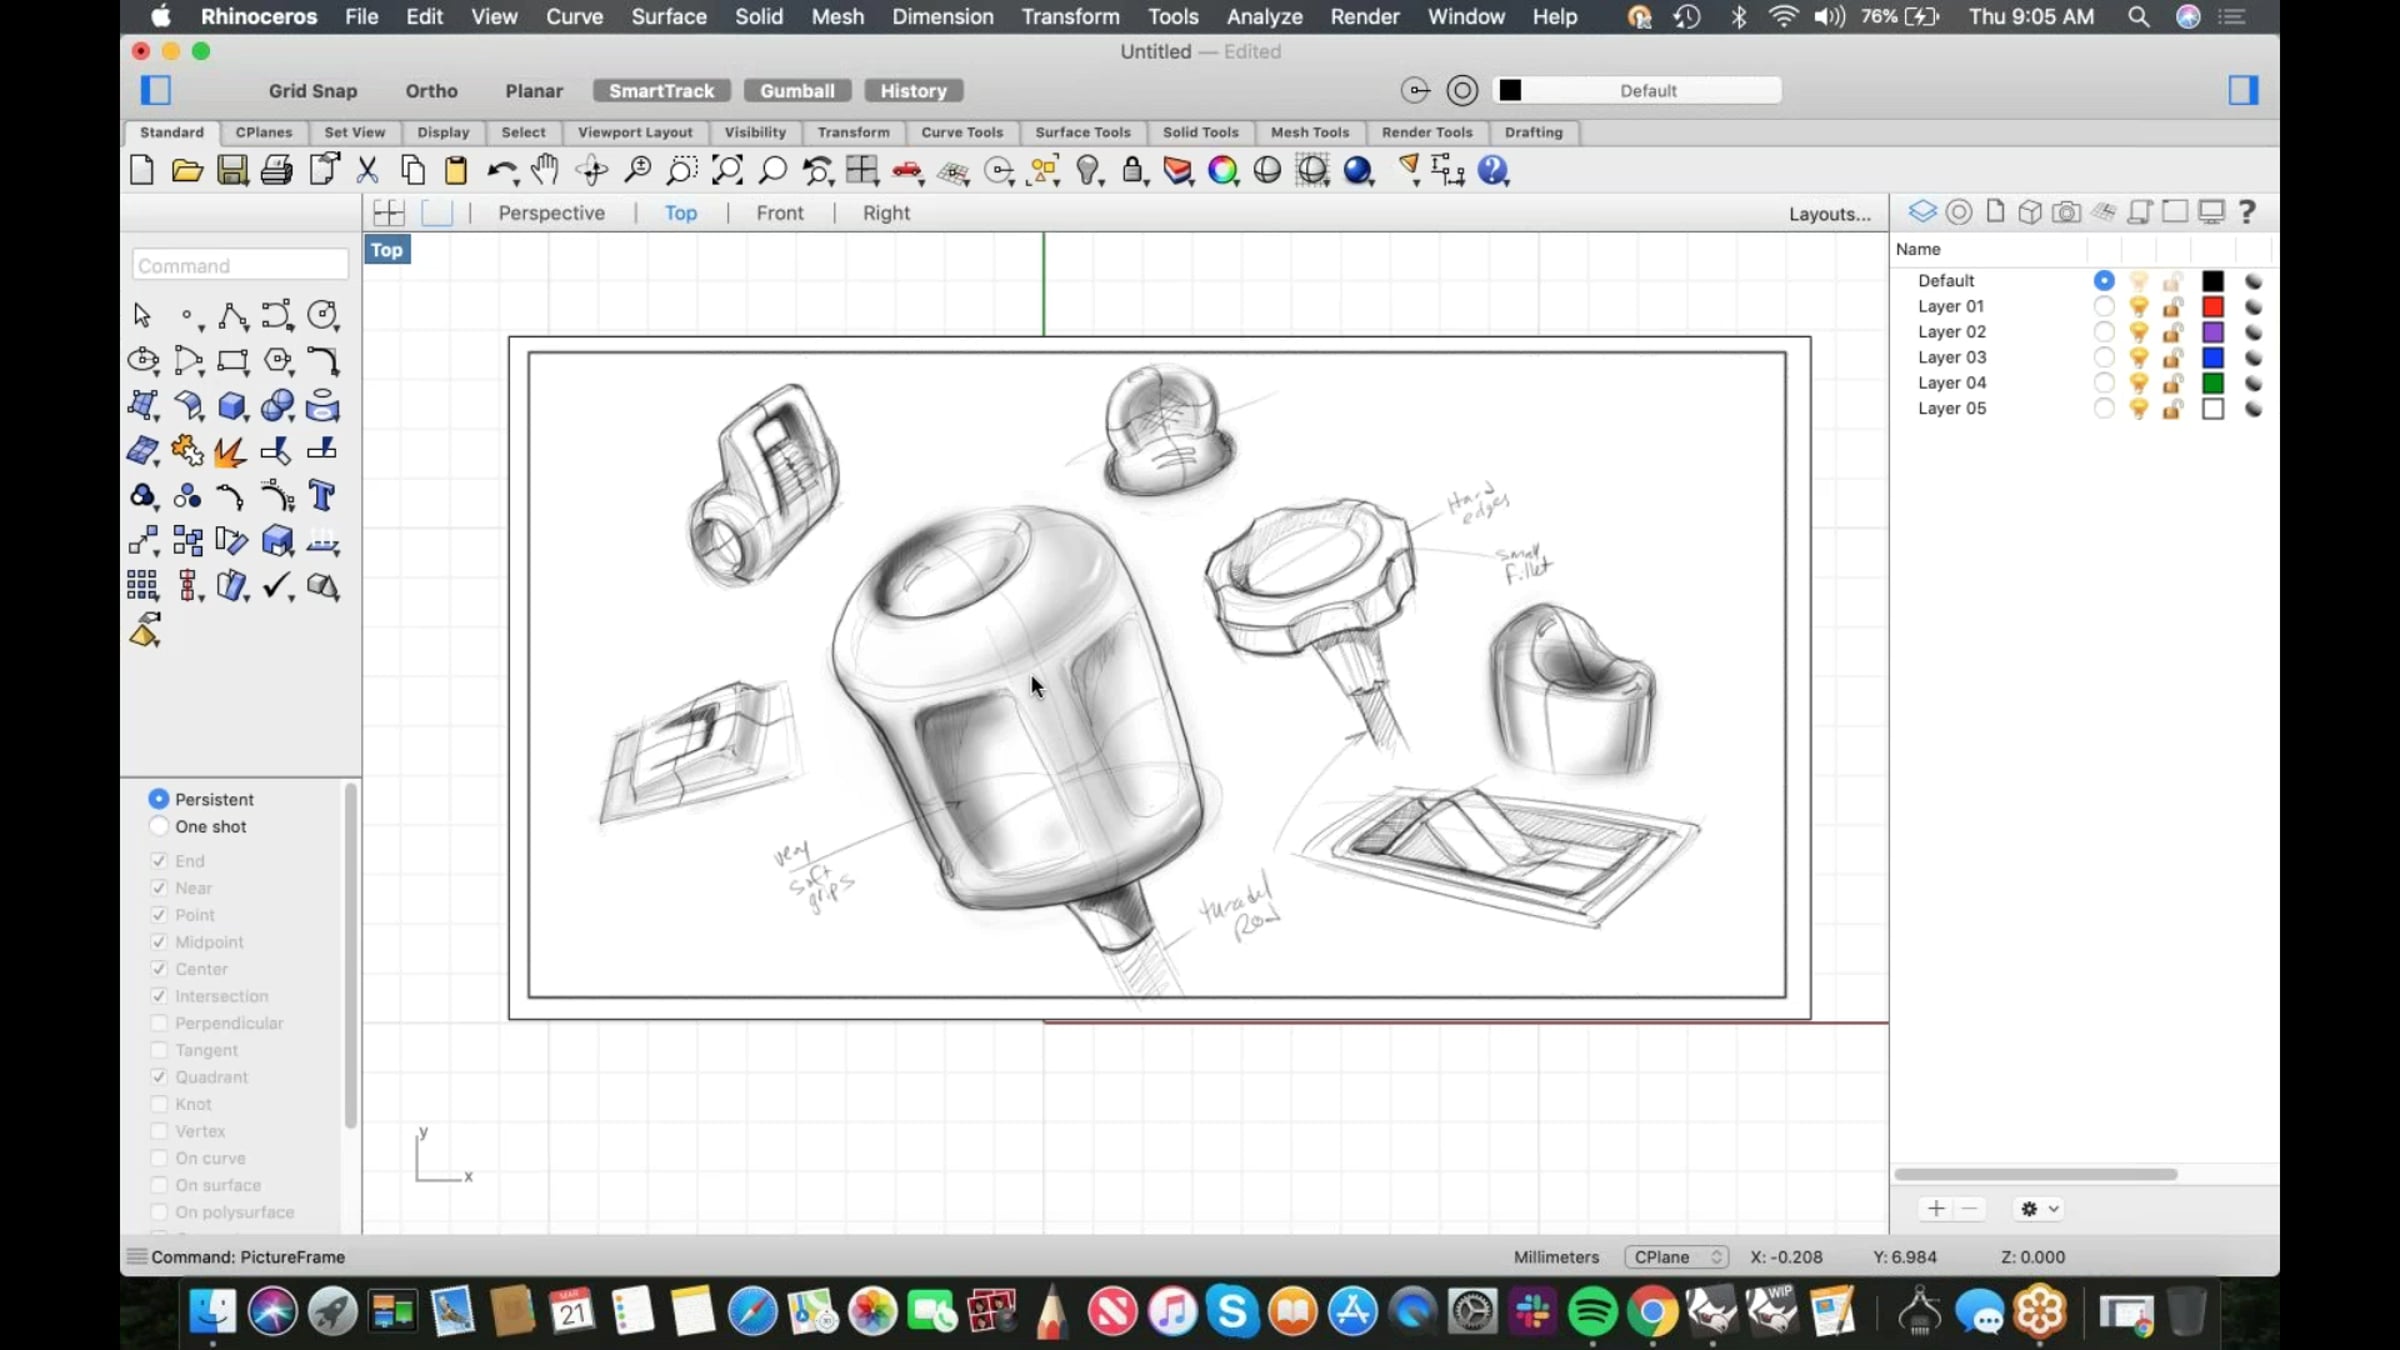This screenshot has width=2400, height=1350.
Task: Make Layer 01 the current layer
Action: [x=2104, y=307]
